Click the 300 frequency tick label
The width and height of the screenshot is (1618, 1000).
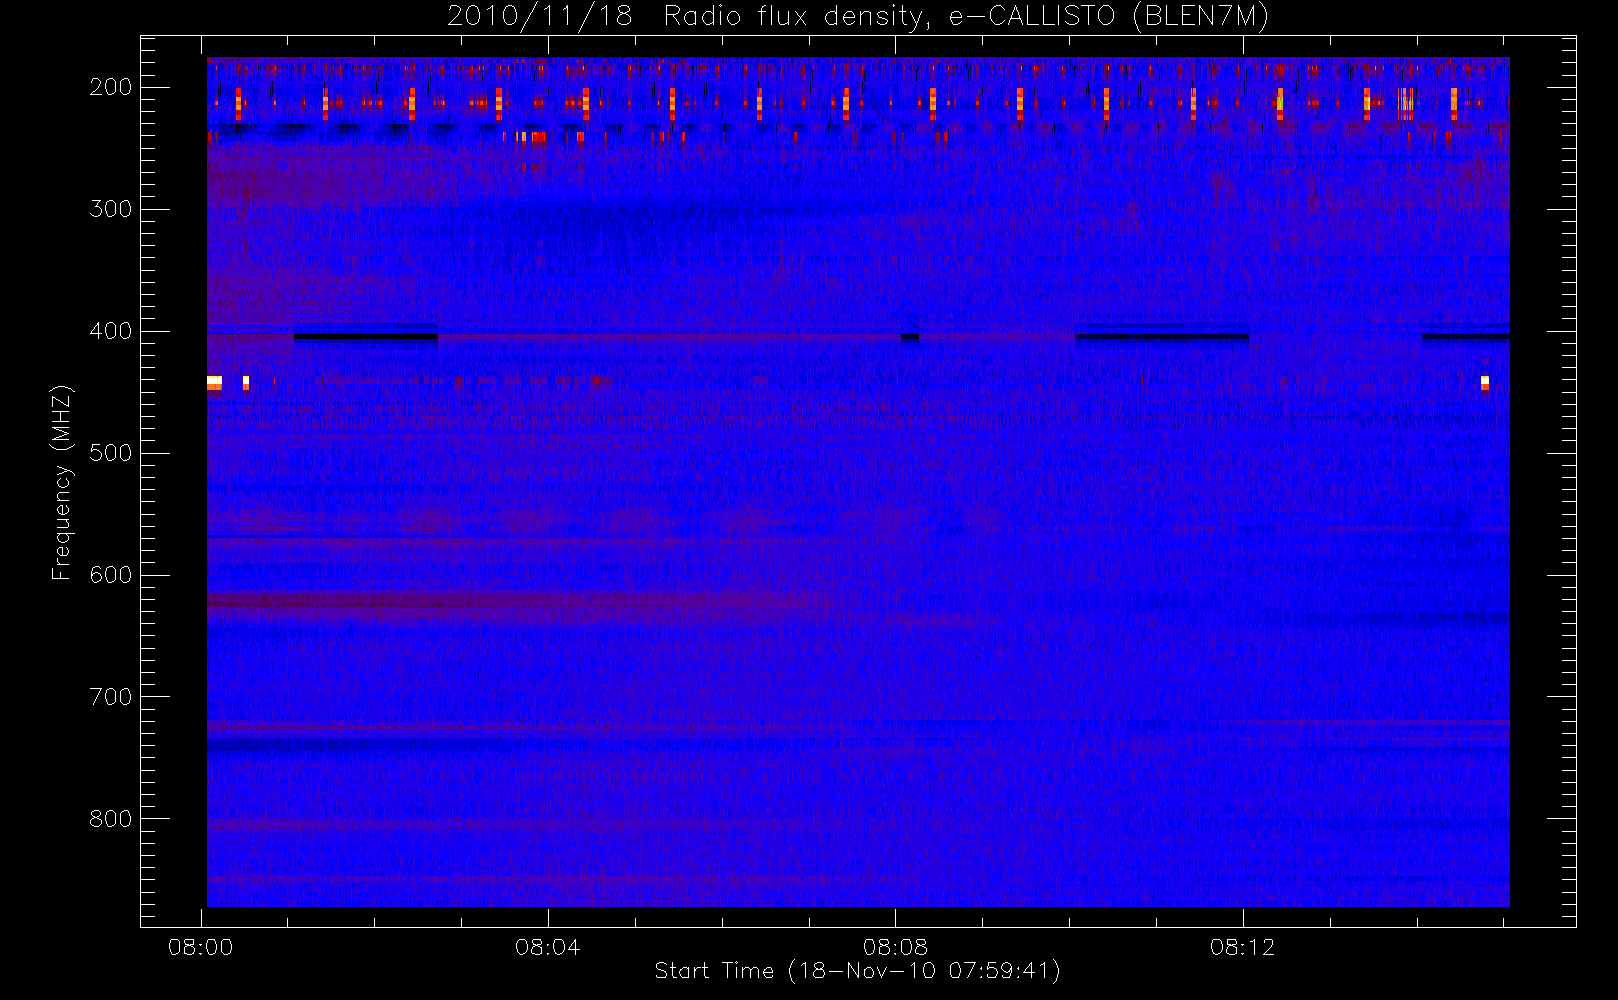click(110, 209)
